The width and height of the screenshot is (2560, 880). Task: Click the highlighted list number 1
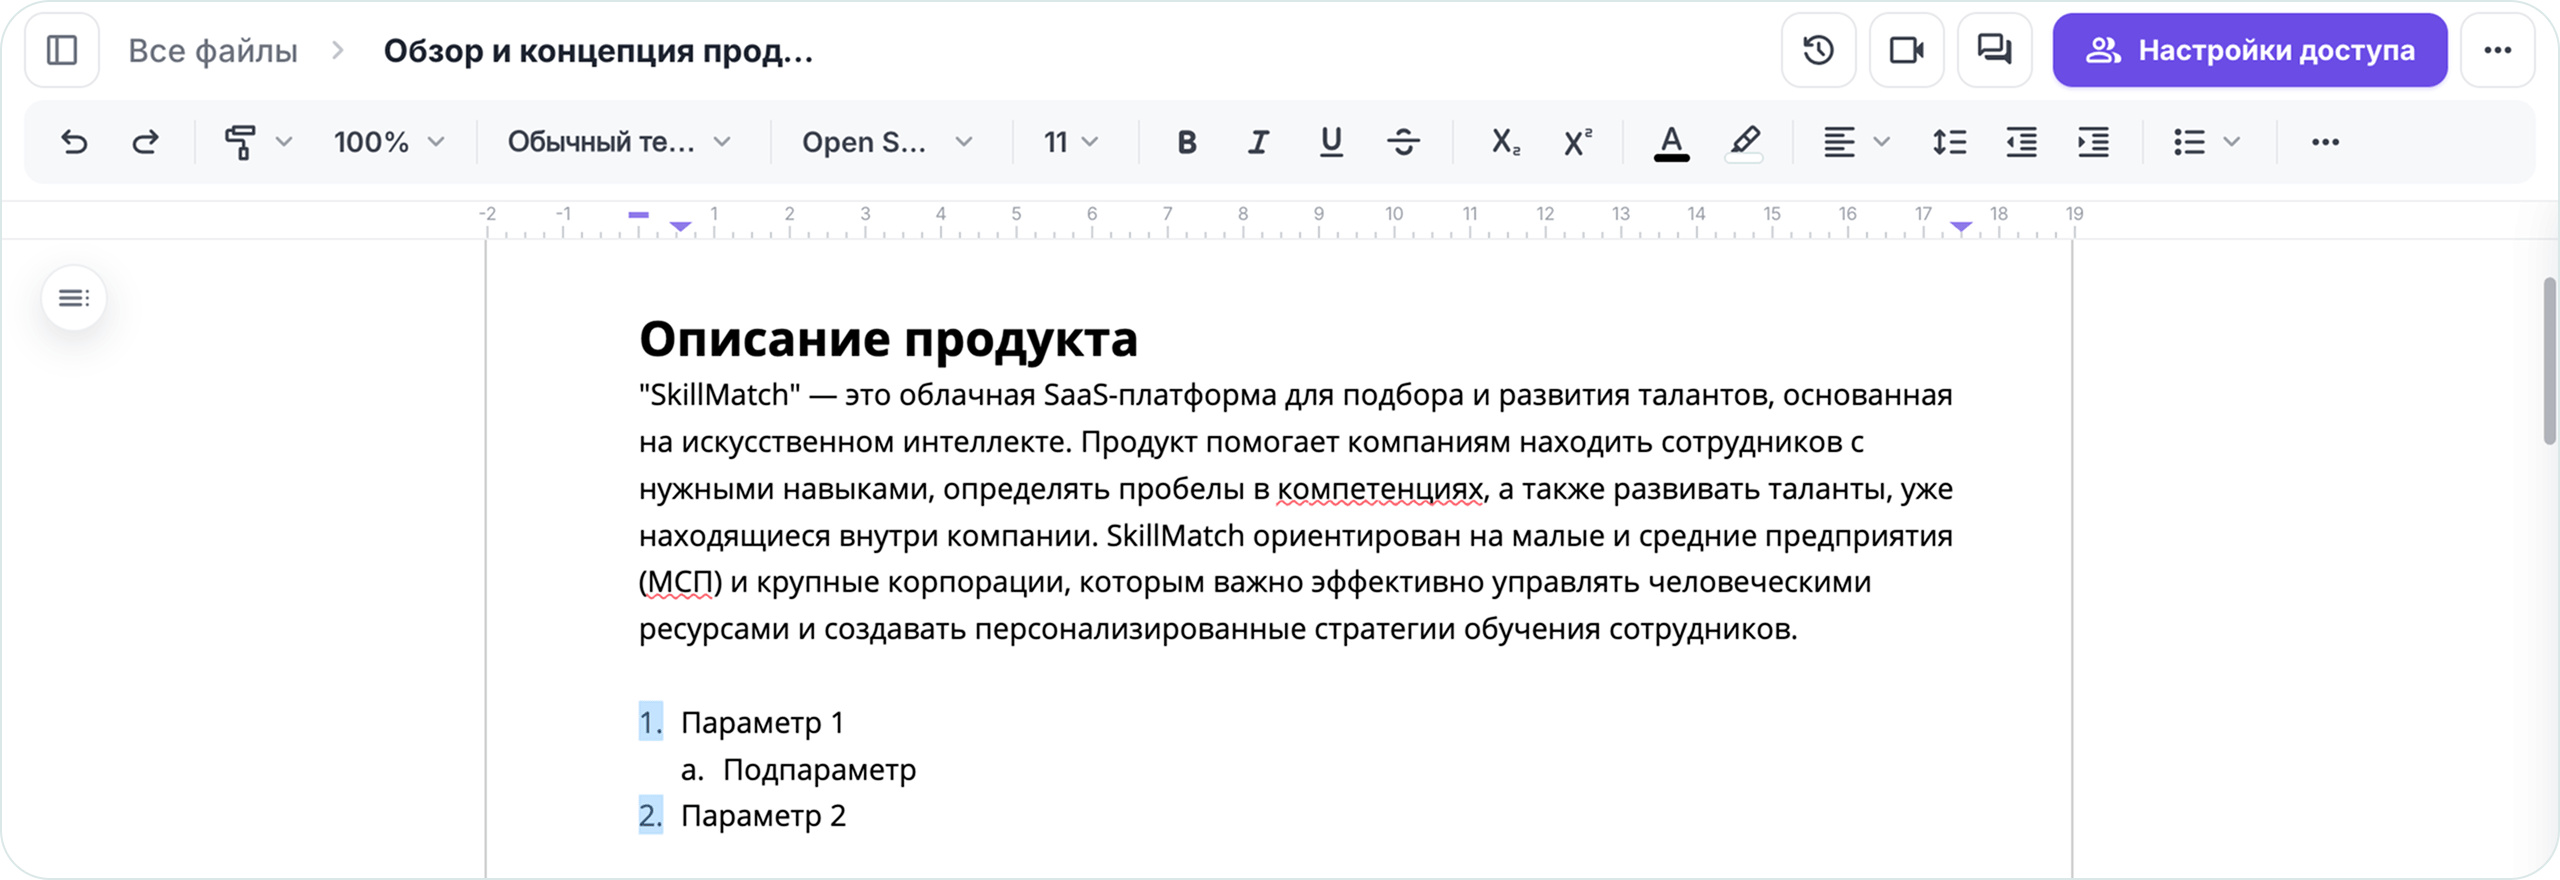[x=651, y=722]
